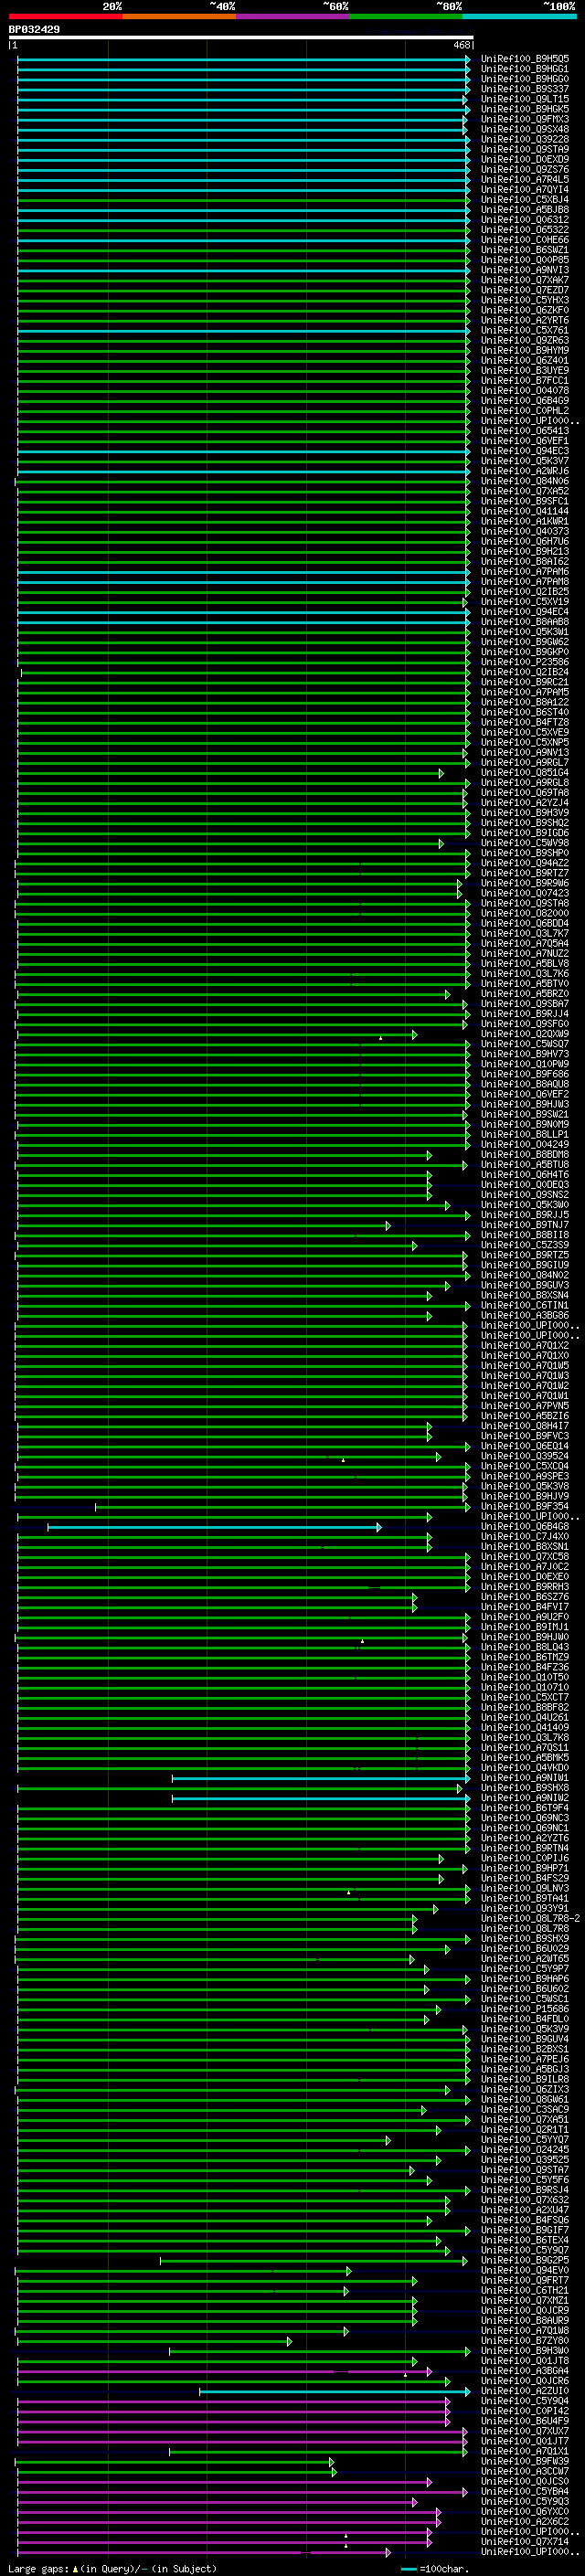Image resolution: width=585 pixels, height=2576 pixels.
Task: Select hit label UniRef100_B8BF82
Action: click(525, 1707)
